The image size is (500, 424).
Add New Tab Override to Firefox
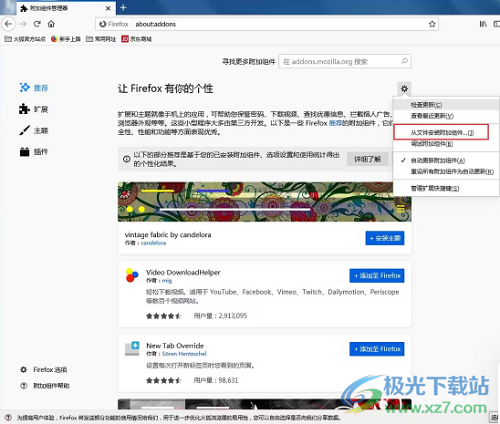(377, 349)
